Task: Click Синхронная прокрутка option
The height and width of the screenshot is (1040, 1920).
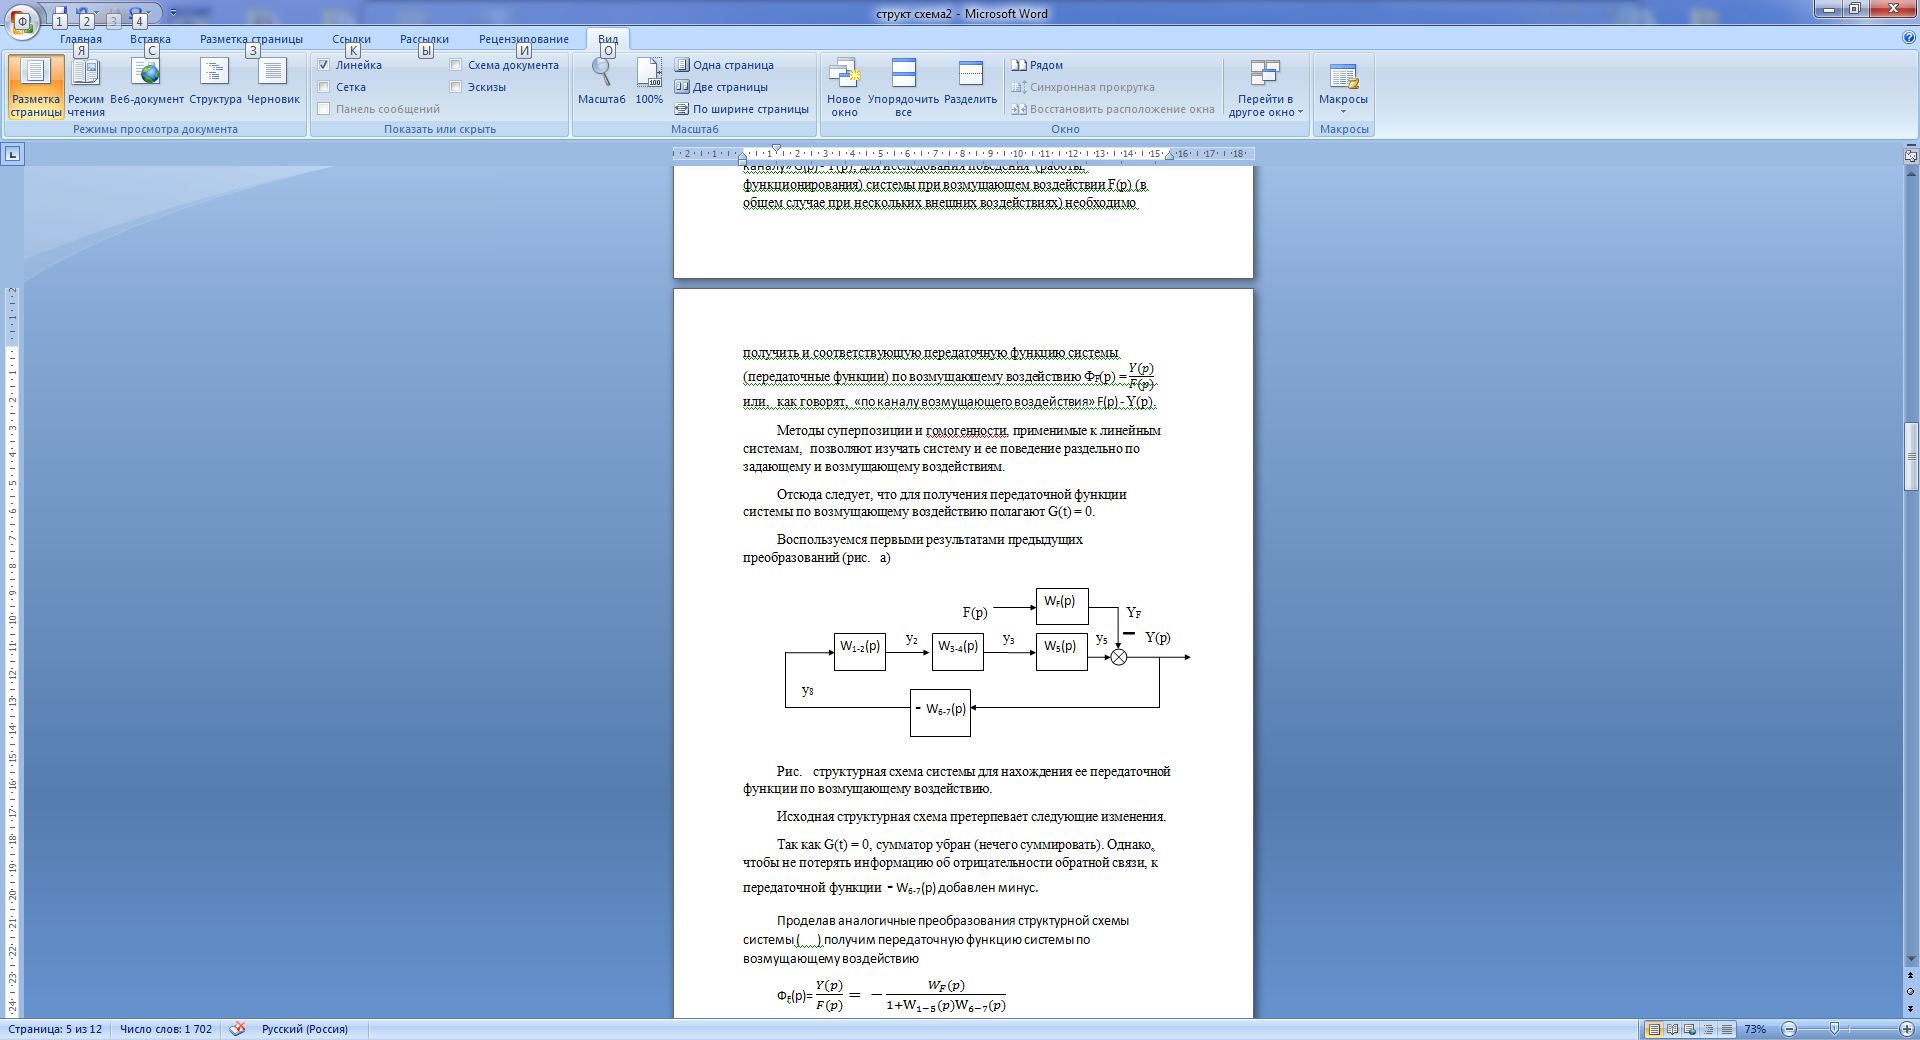Action: 1083,87
